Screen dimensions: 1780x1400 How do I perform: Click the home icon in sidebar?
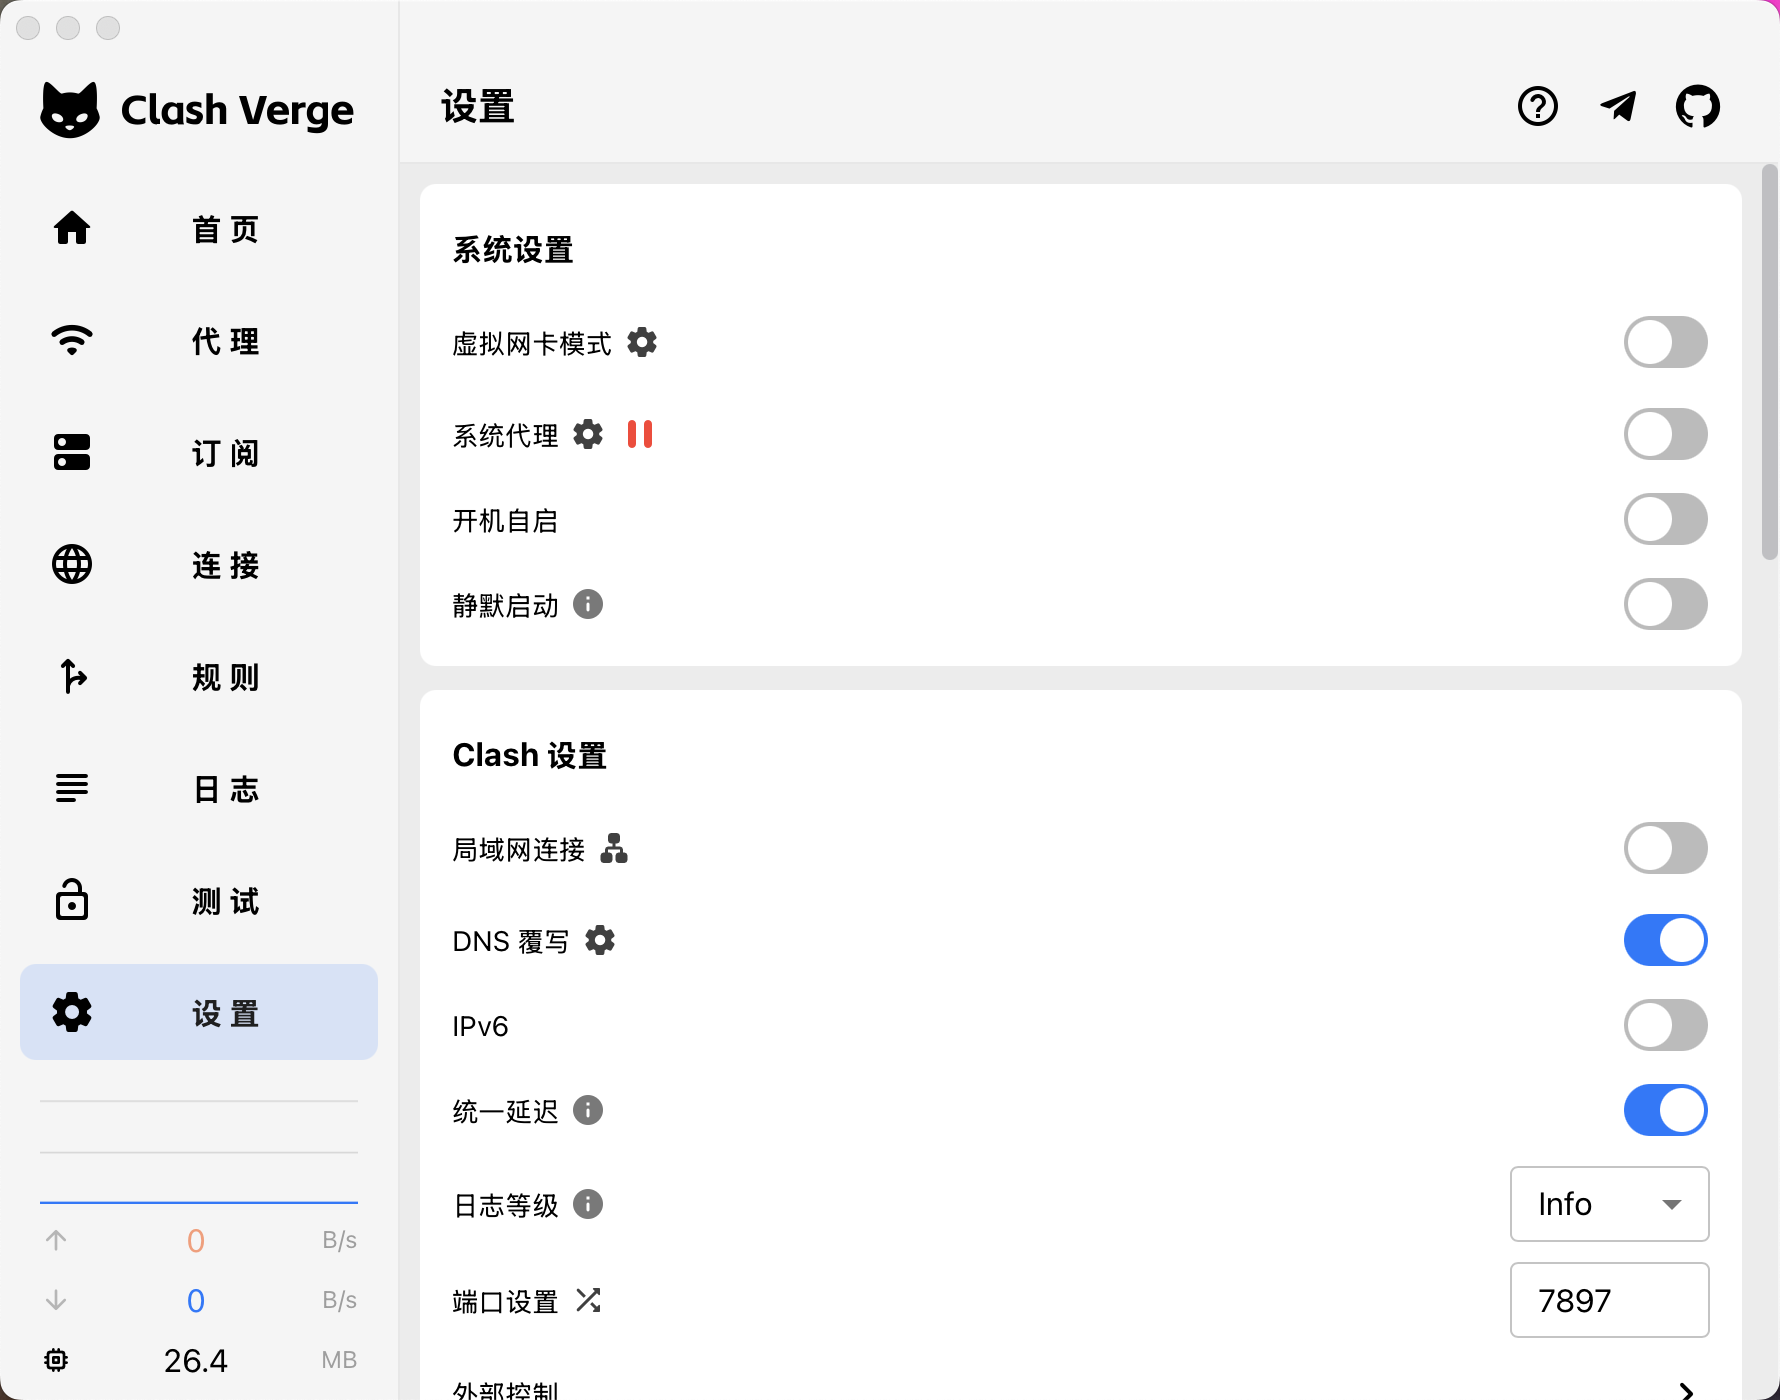click(x=72, y=228)
